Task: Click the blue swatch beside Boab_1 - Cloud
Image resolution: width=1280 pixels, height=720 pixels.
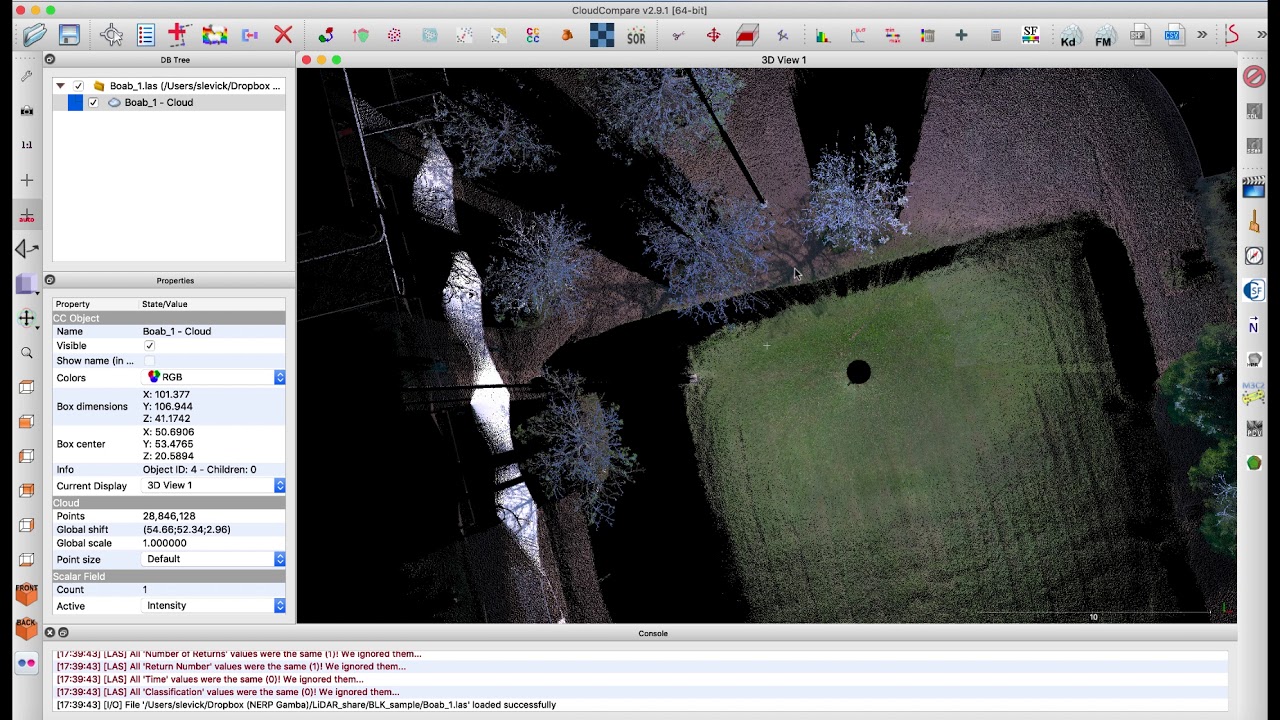Action: 75,102
